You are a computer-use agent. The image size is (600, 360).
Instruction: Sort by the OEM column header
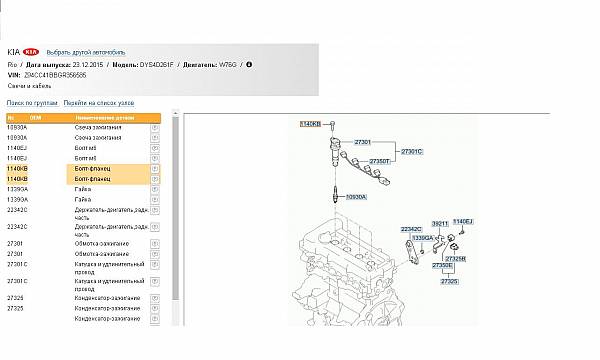click(35, 118)
